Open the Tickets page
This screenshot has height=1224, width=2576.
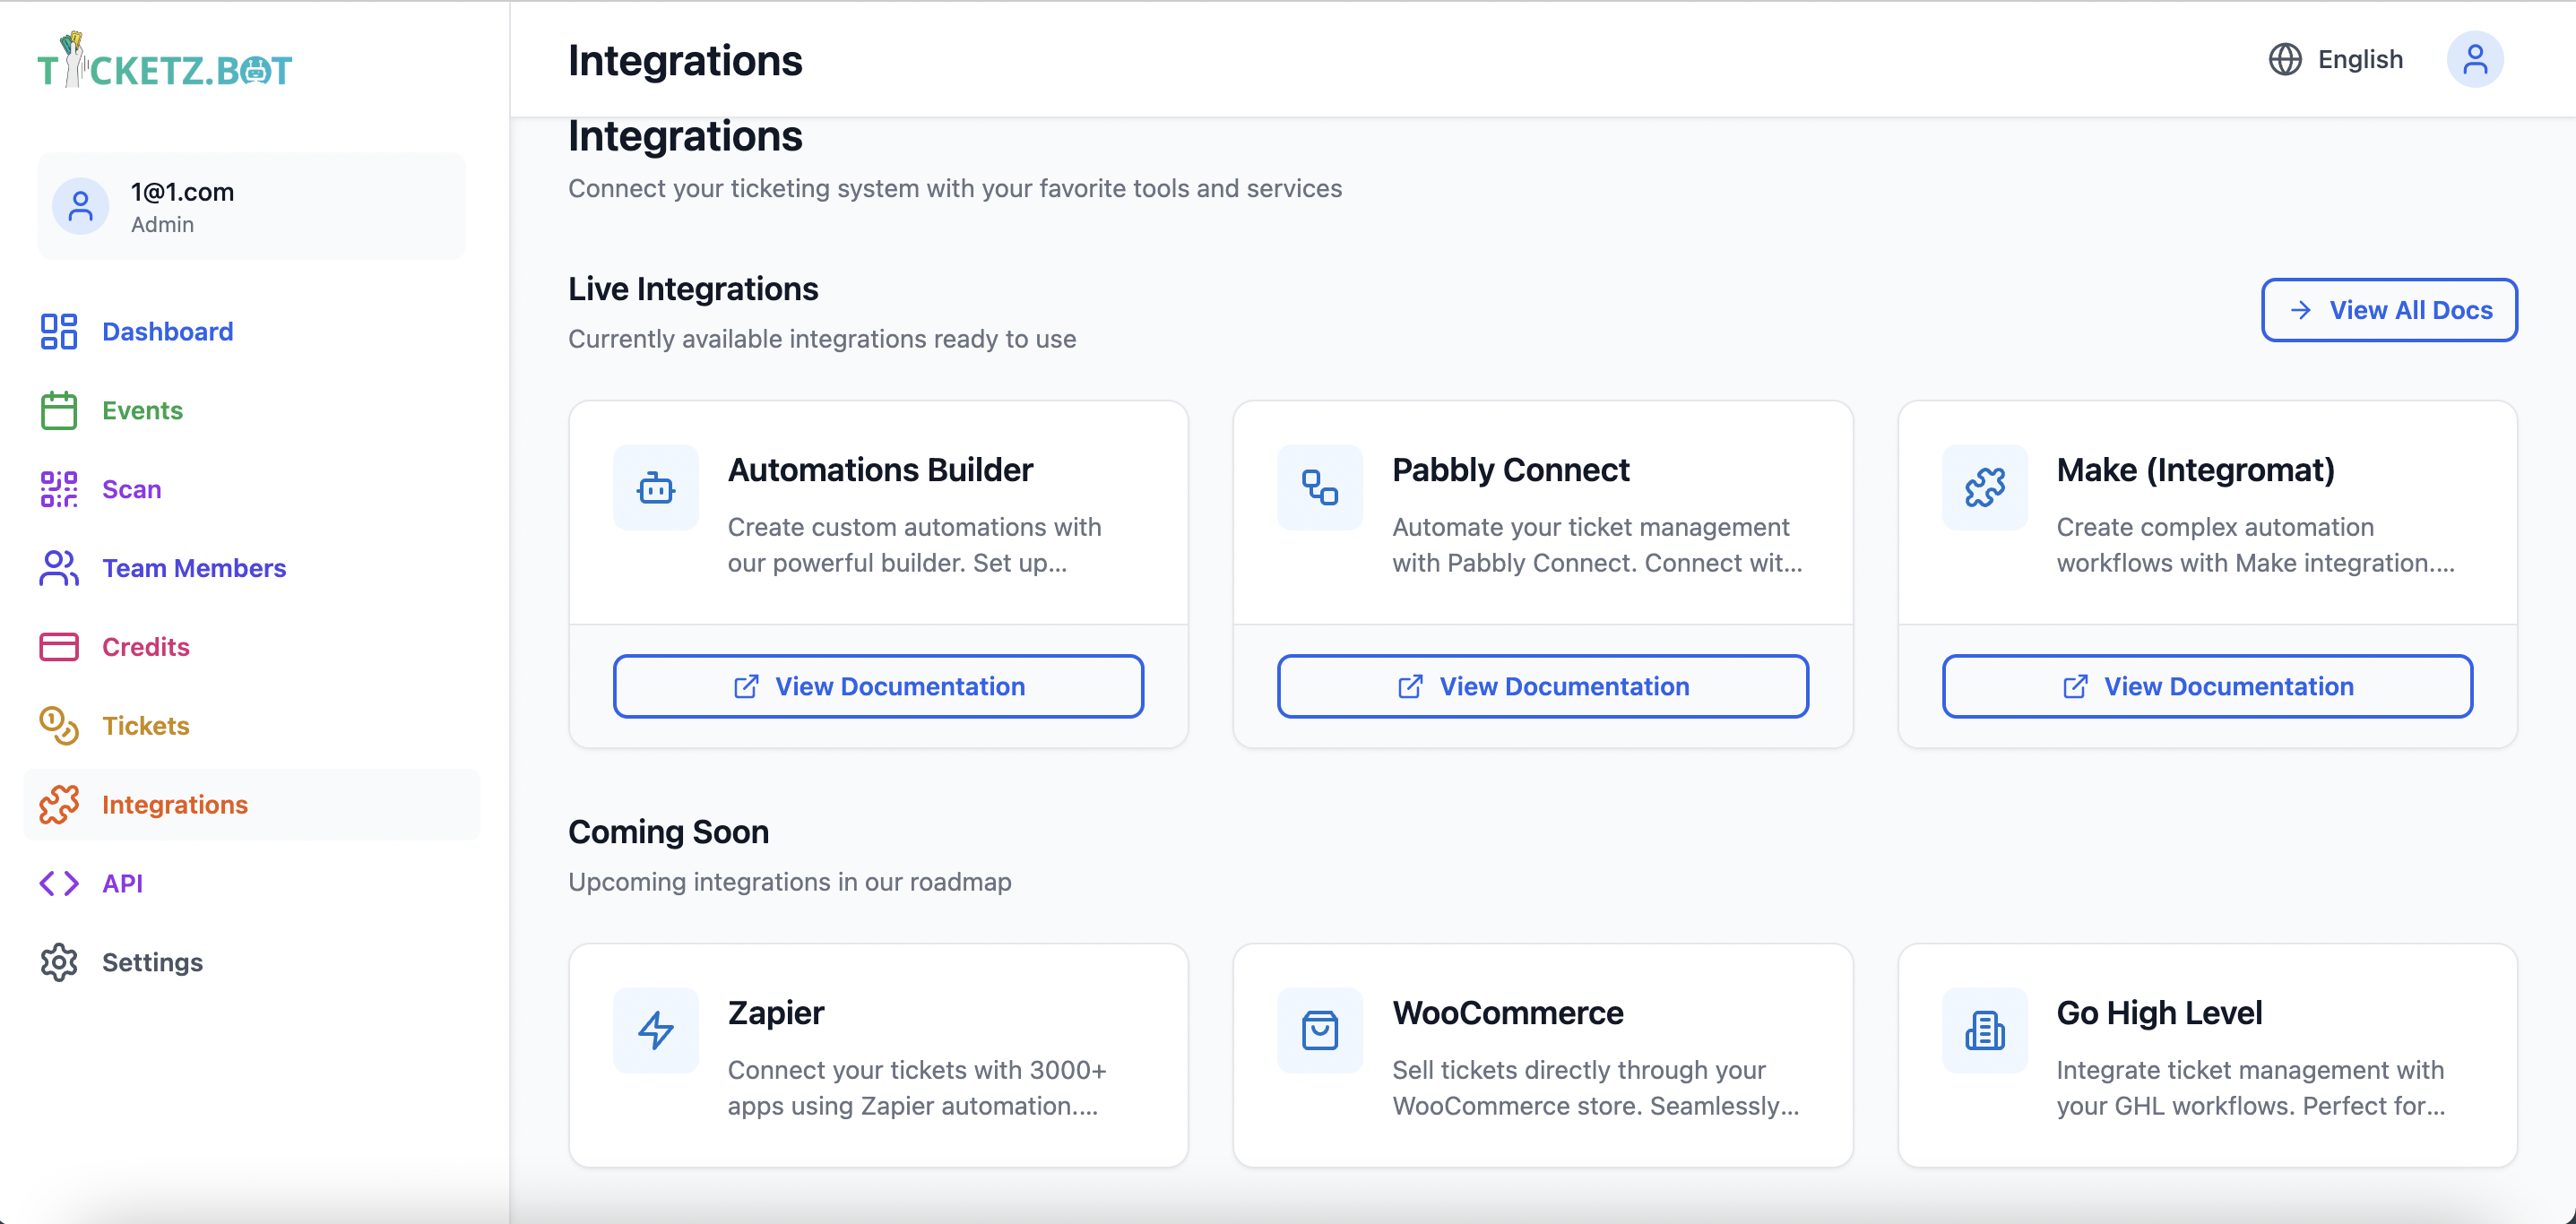pyautogui.click(x=251, y=726)
